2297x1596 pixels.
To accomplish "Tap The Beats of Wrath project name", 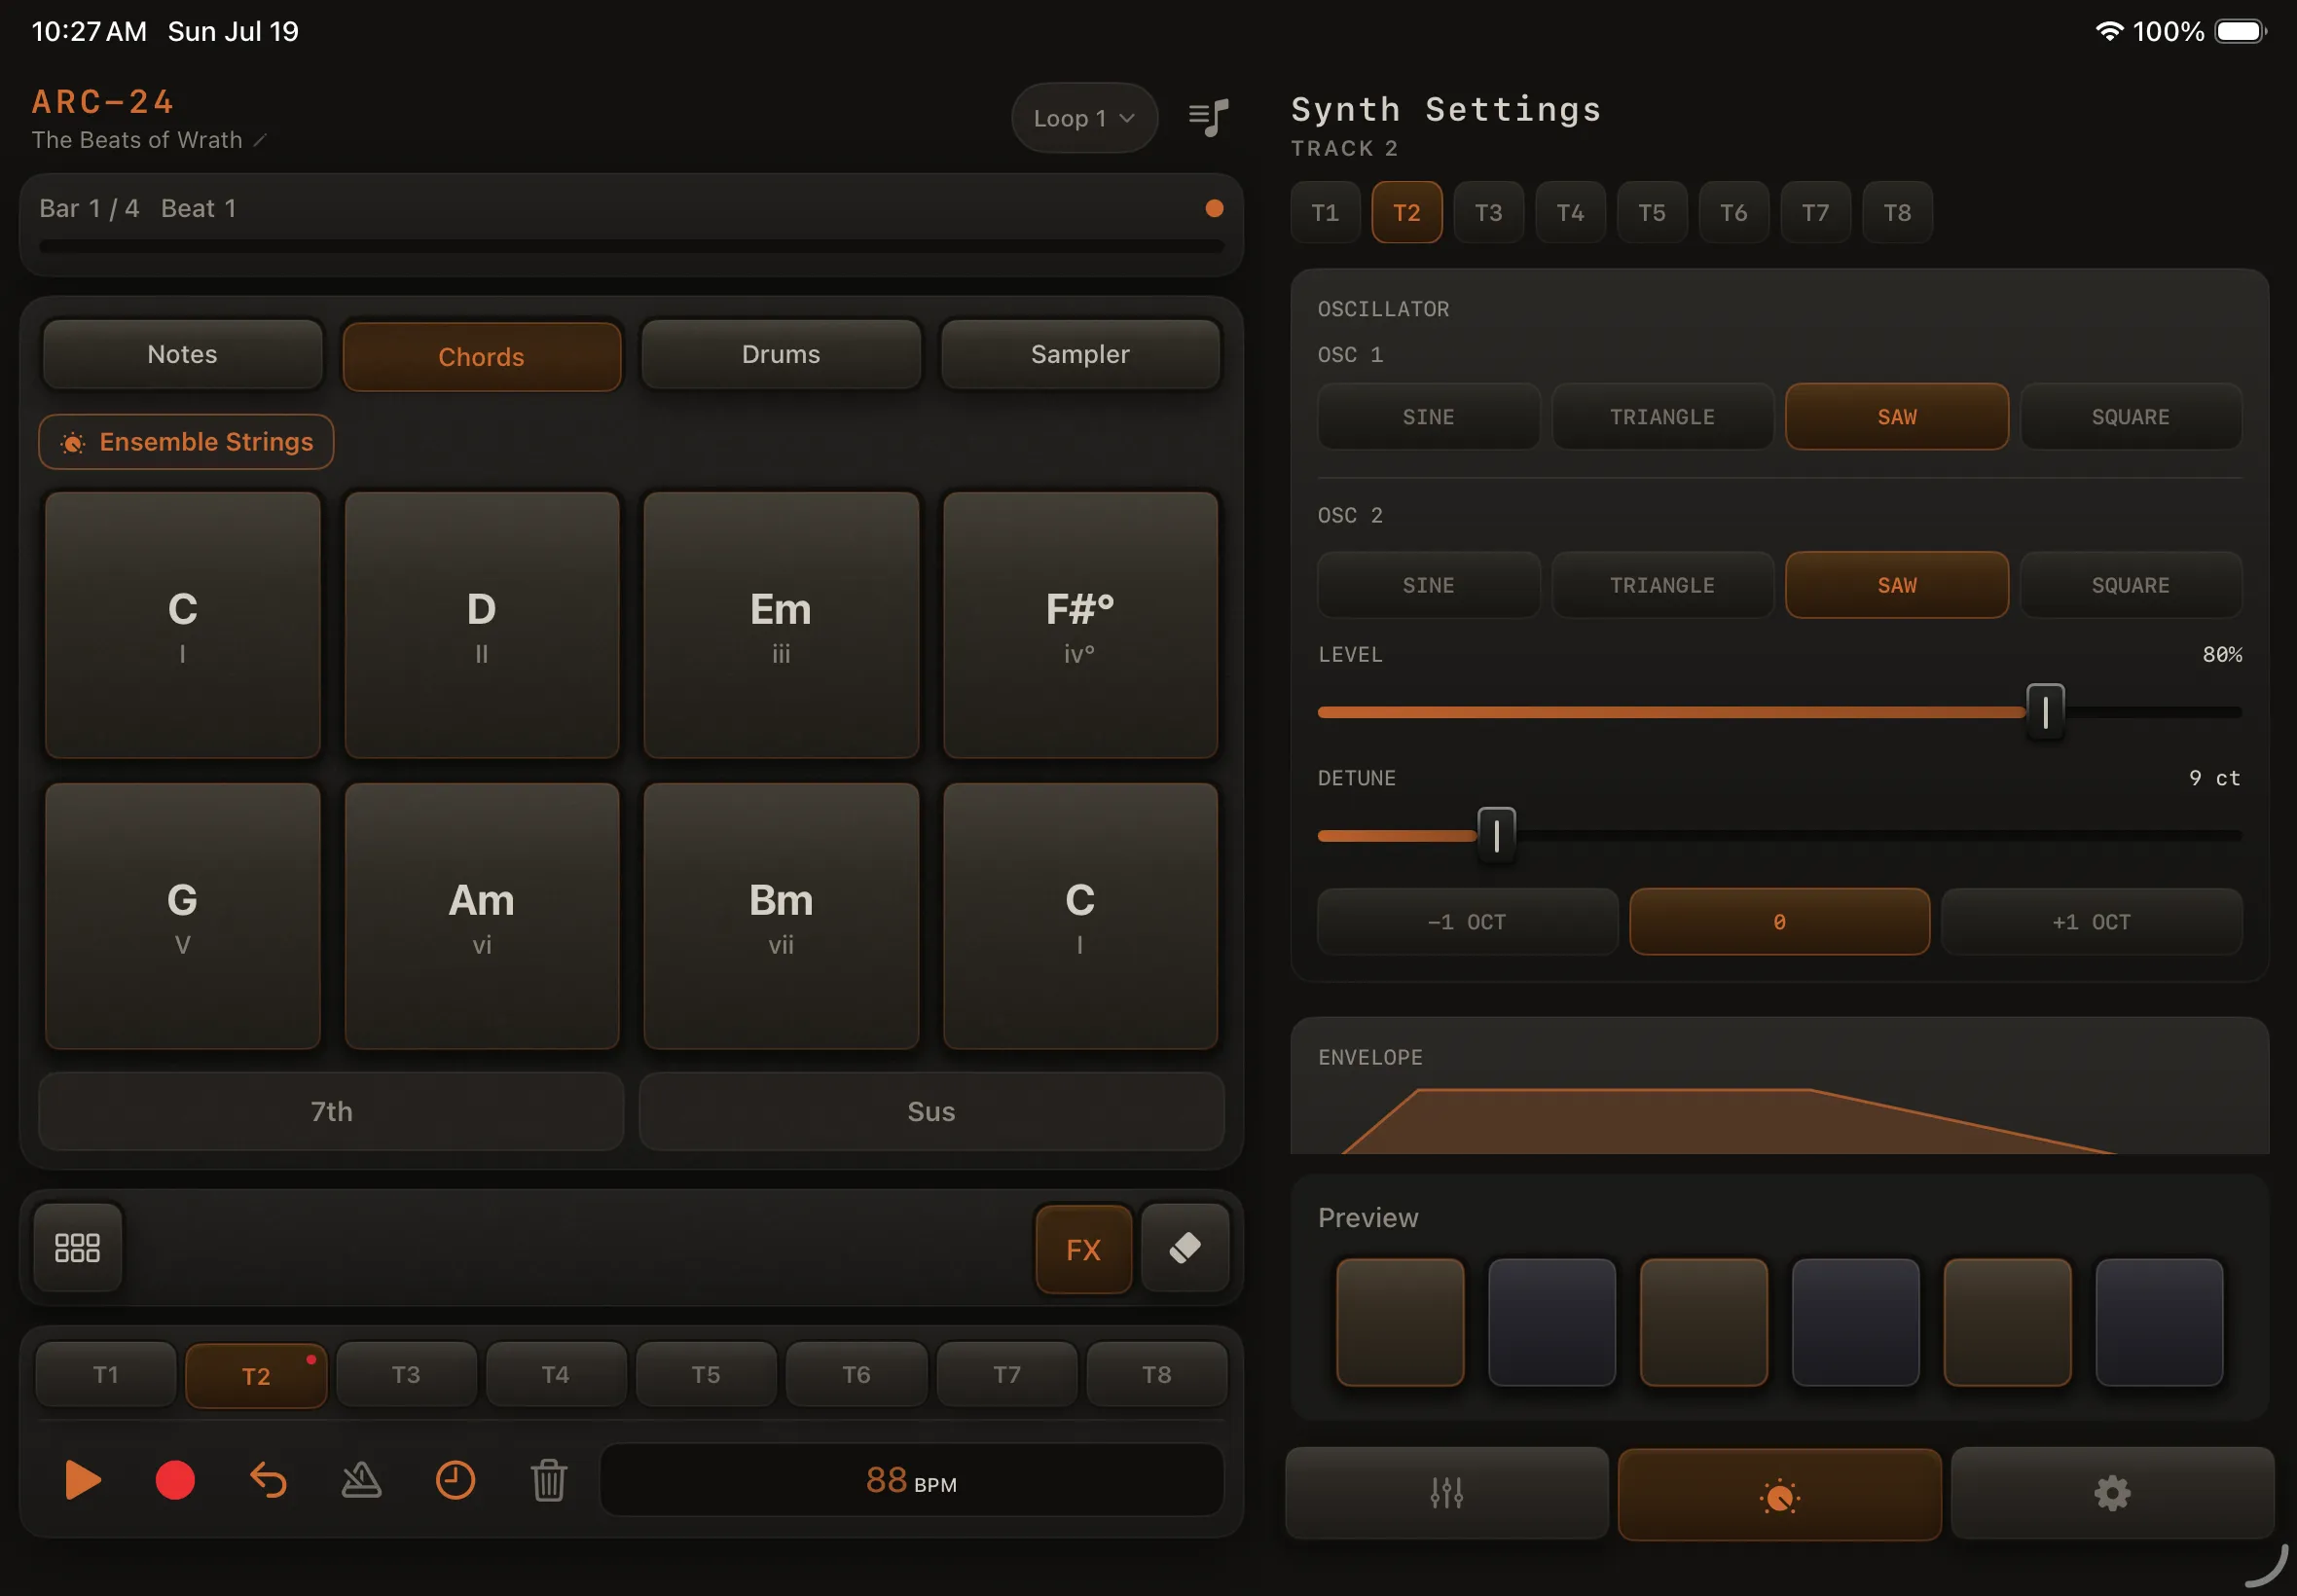I will pyautogui.click(x=137, y=141).
